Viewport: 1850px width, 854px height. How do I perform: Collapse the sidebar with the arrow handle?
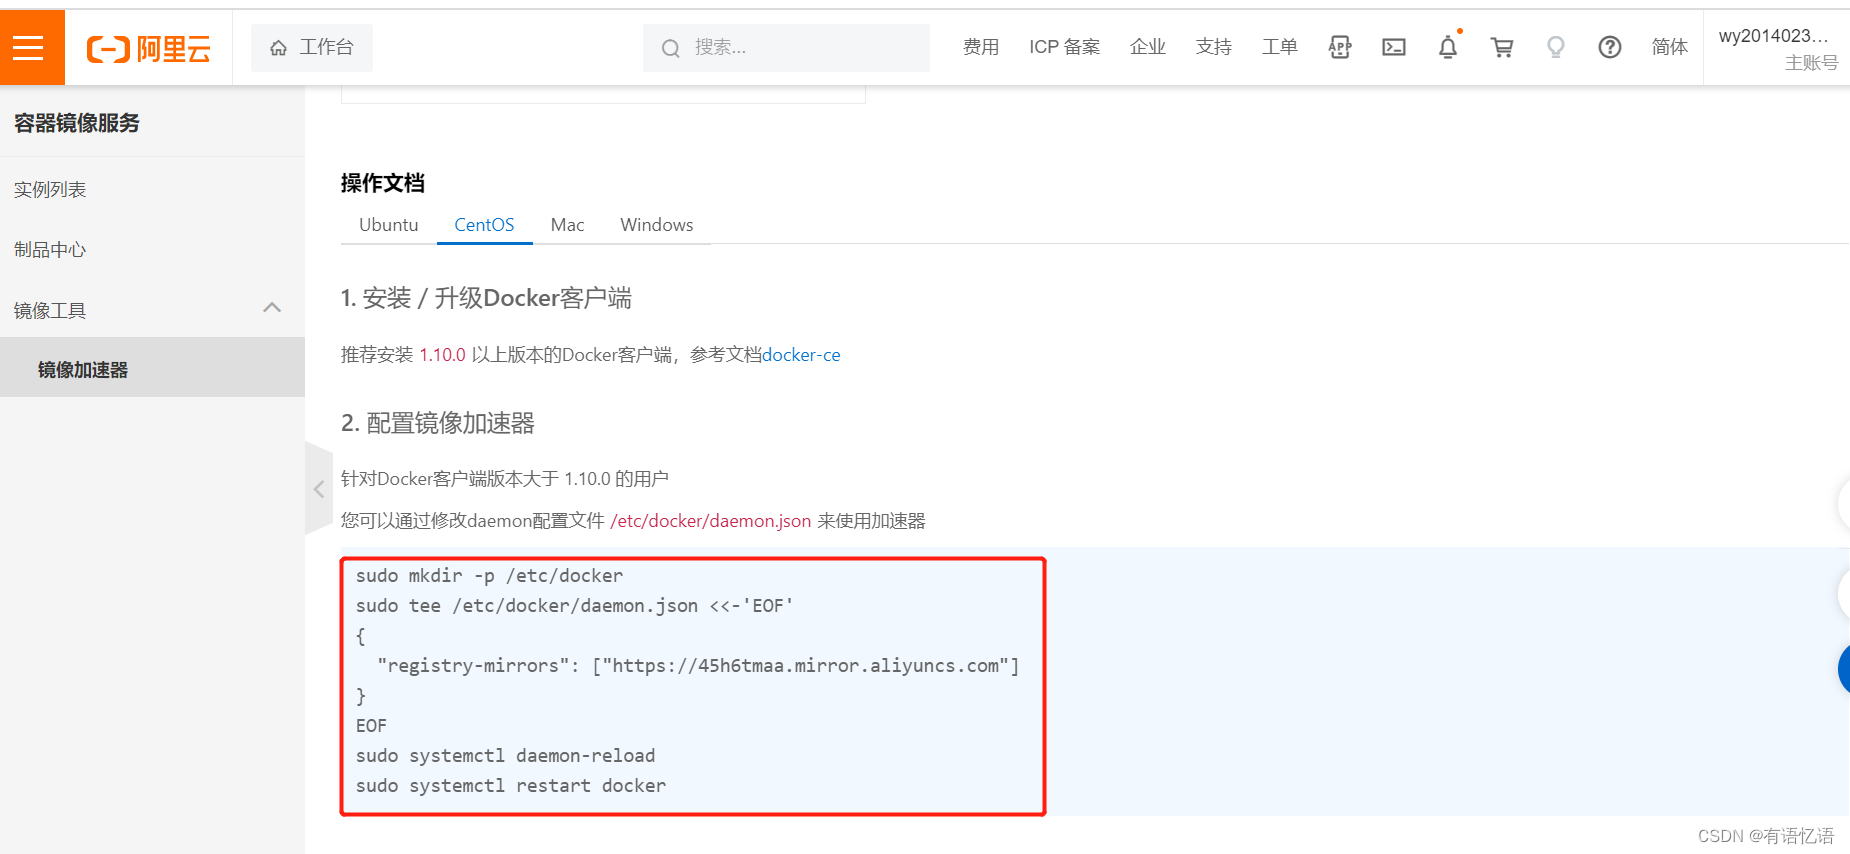click(319, 489)
